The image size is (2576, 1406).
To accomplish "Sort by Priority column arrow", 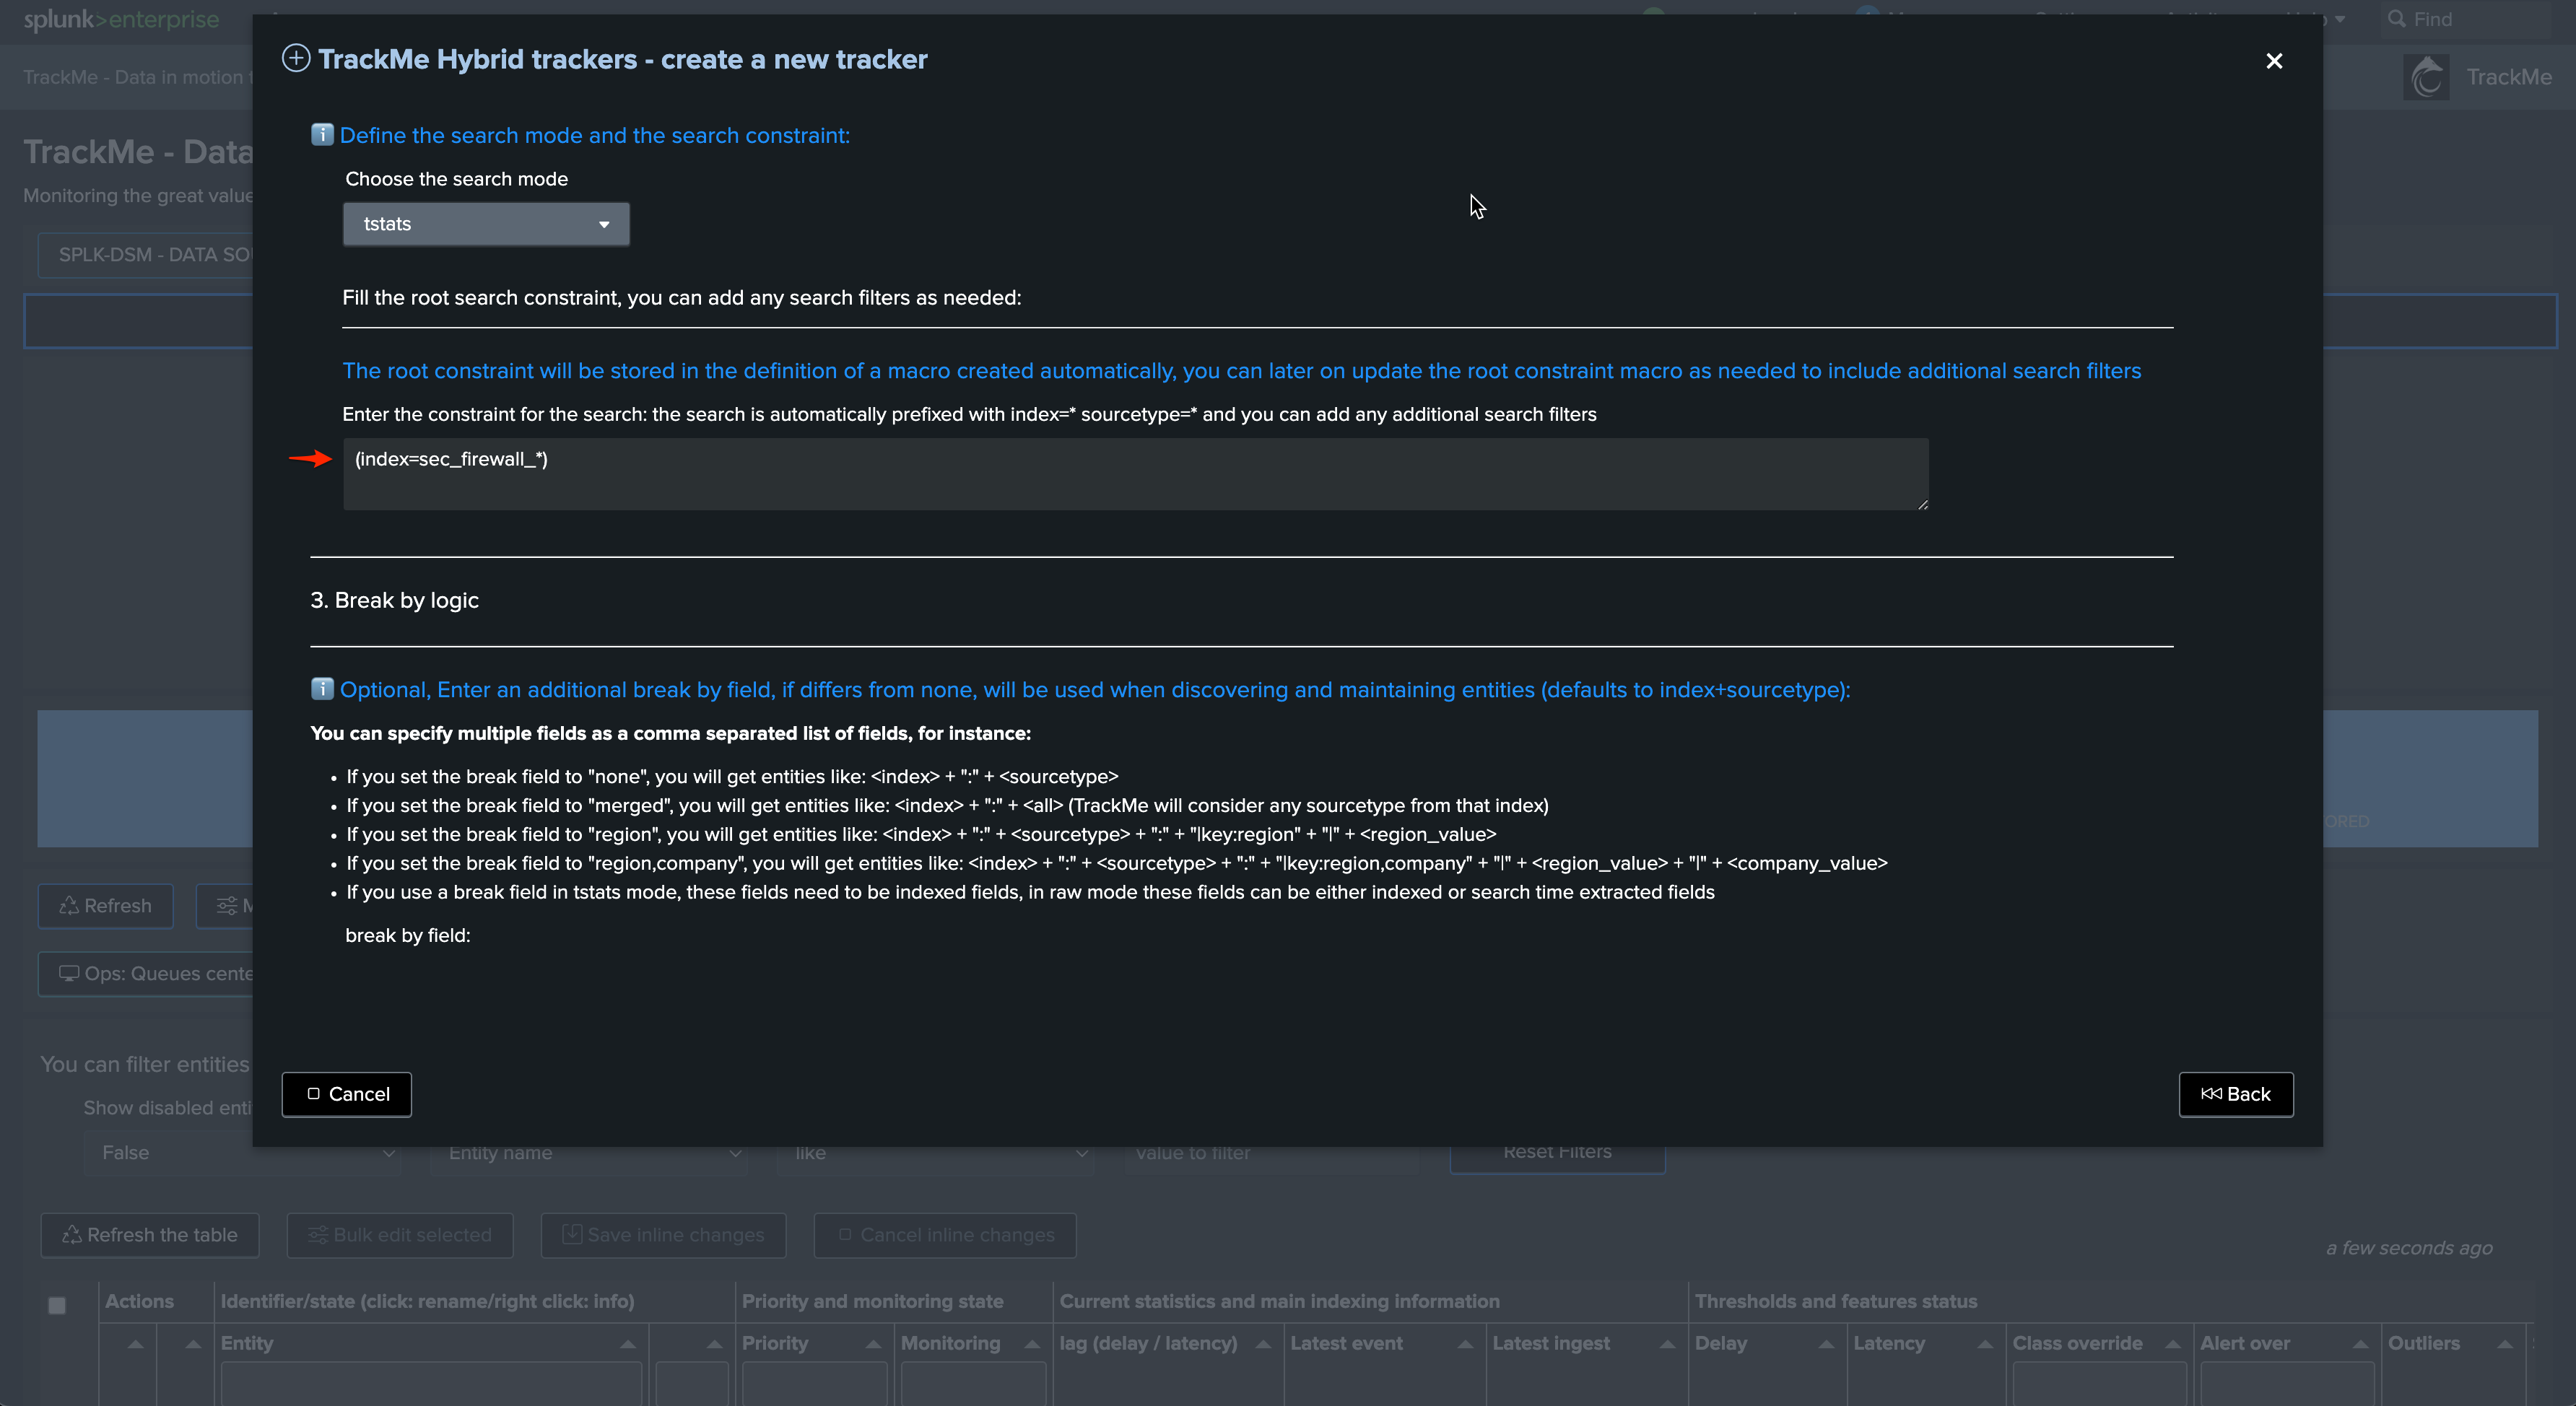I will pos(873,1344).
